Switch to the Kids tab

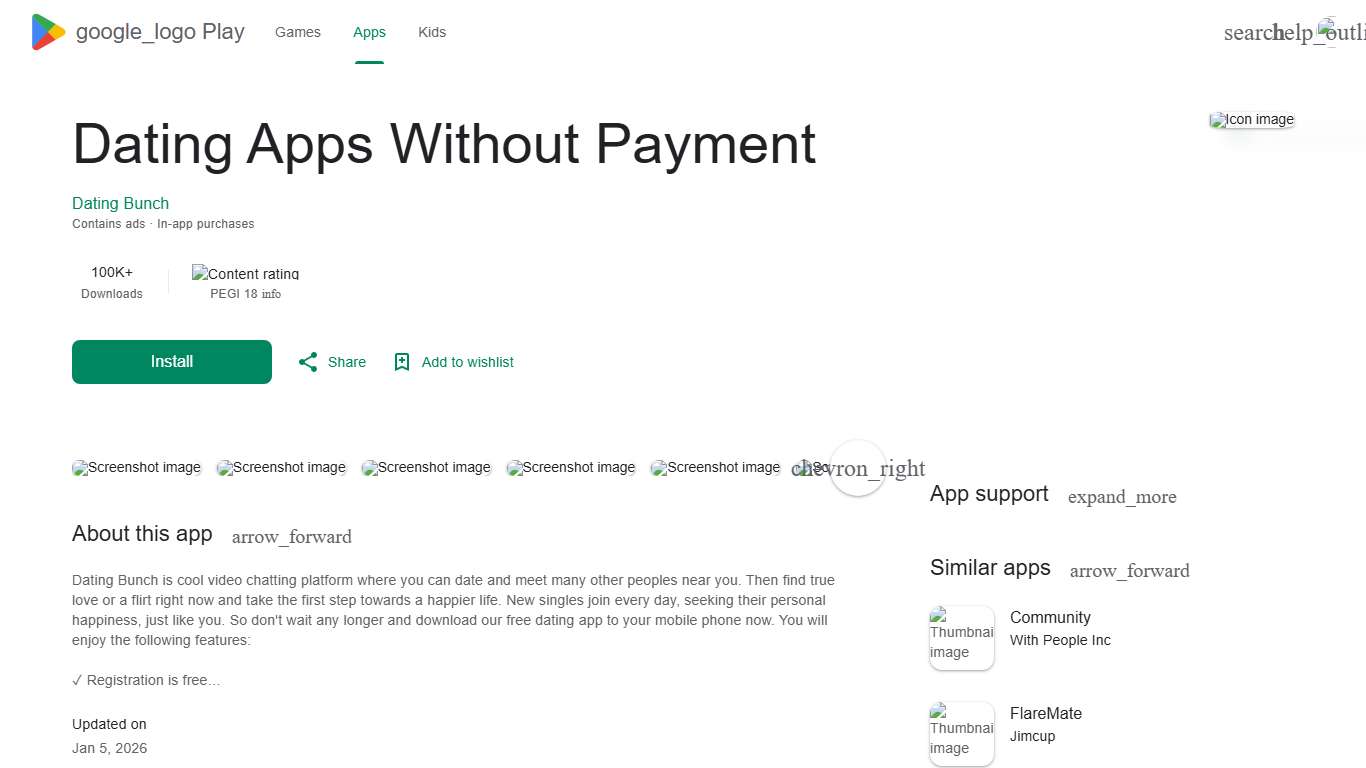[431, 31]
